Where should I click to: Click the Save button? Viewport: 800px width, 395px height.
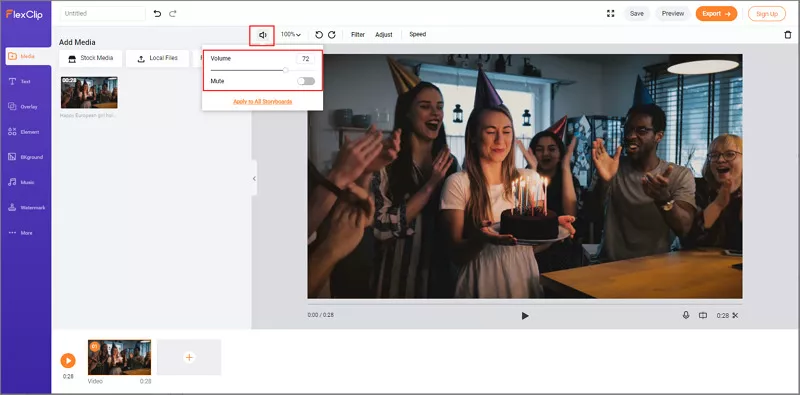pos(637,14)
